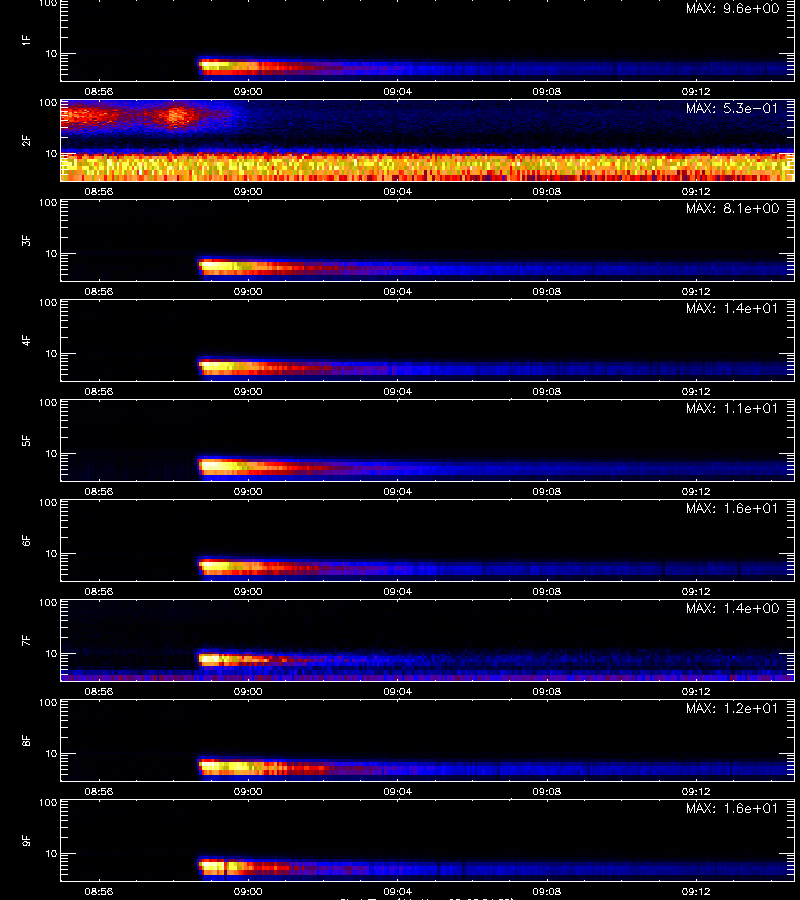The image size is (800, 900).
Task: Click the 09:08 tick under panel 9F
Action: [x=546, y=891]
